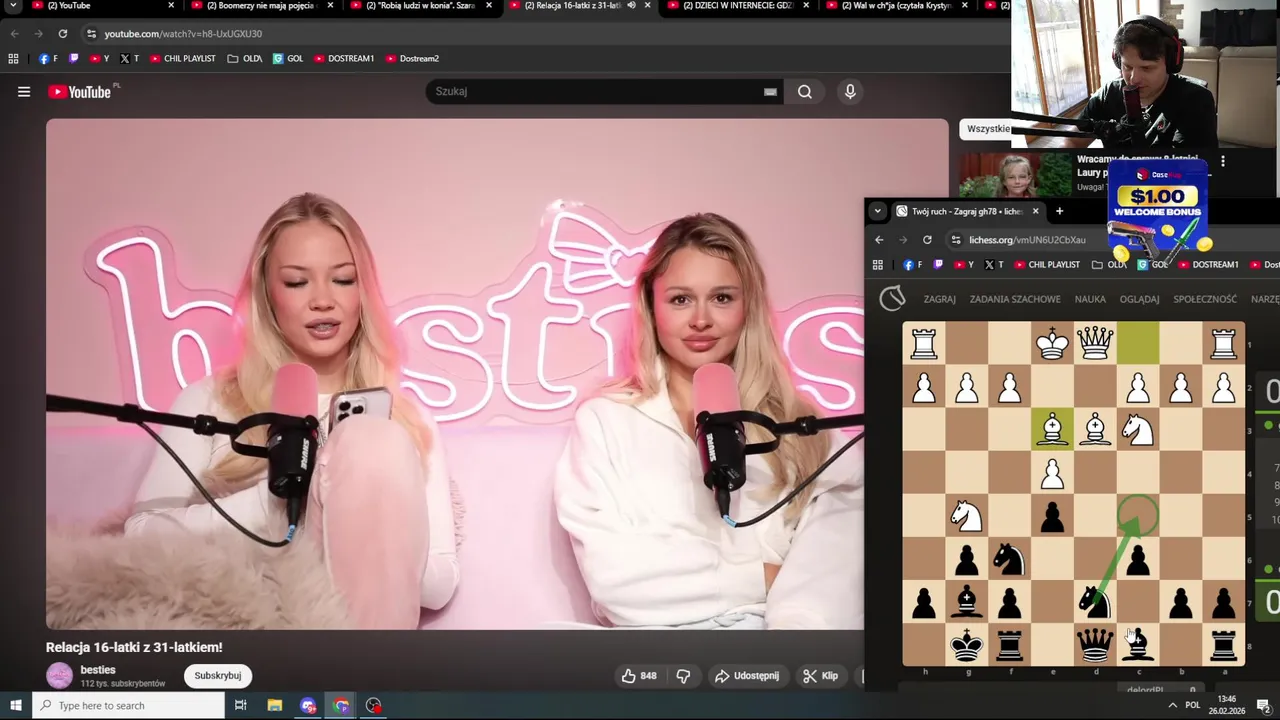Expand the tab search dropdown in the YouTube window
The height and width of the screenshot is (720, 1280).
coord(13,6)
